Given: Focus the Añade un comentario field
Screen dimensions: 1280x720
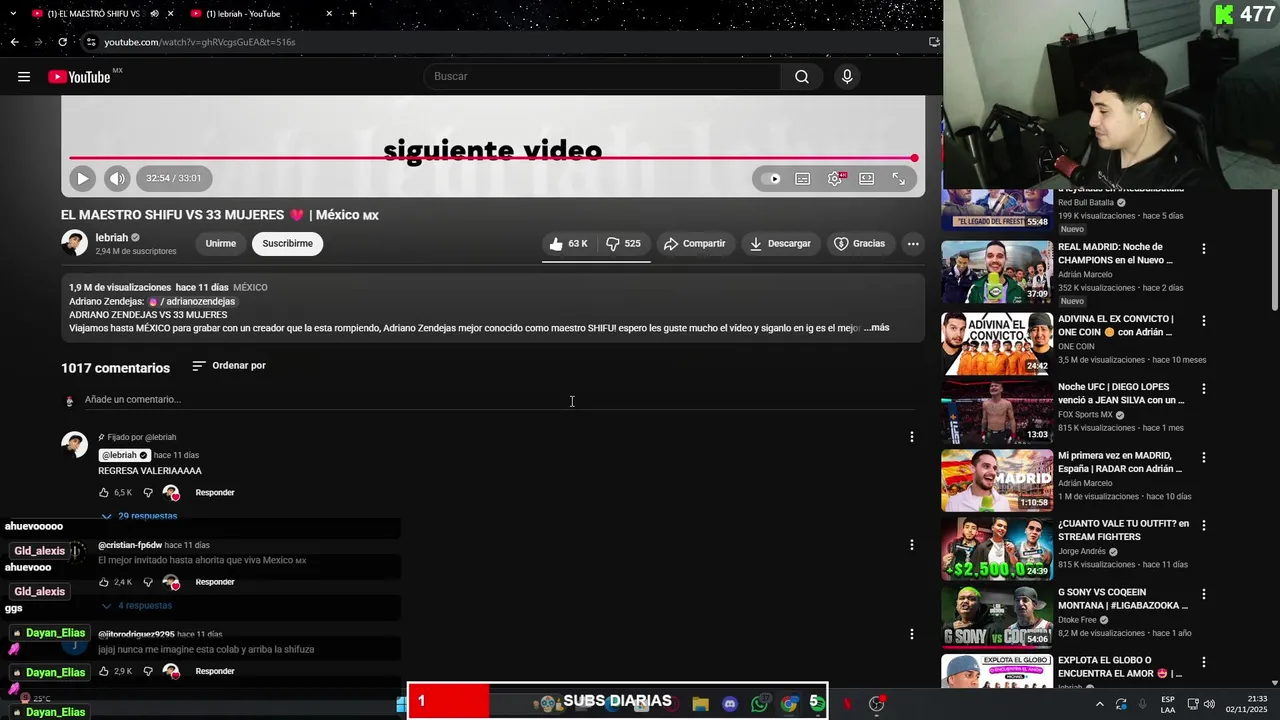Looking at the screenshot, I should (x=499, y=399).
